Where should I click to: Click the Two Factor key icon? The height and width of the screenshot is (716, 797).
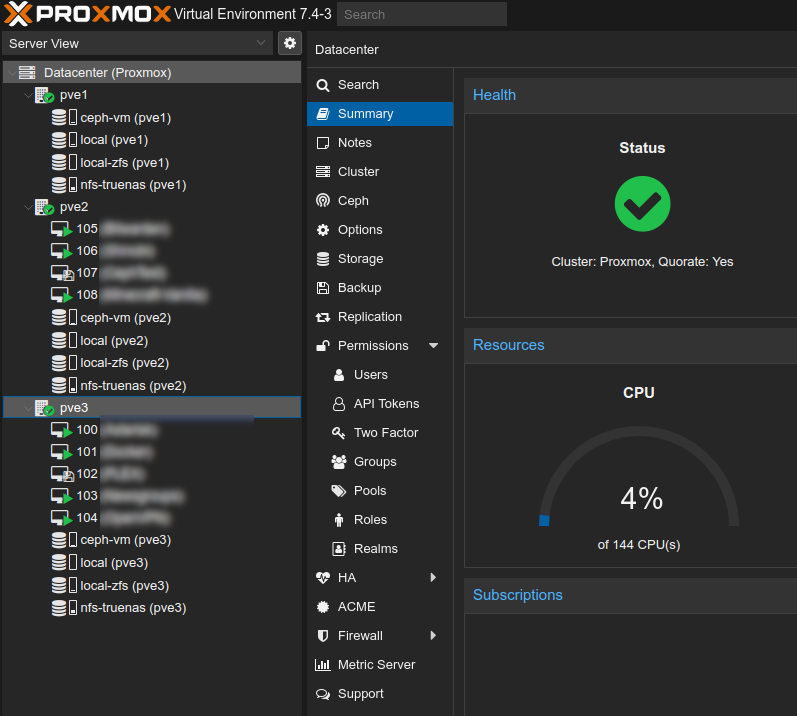pos(339,433)
